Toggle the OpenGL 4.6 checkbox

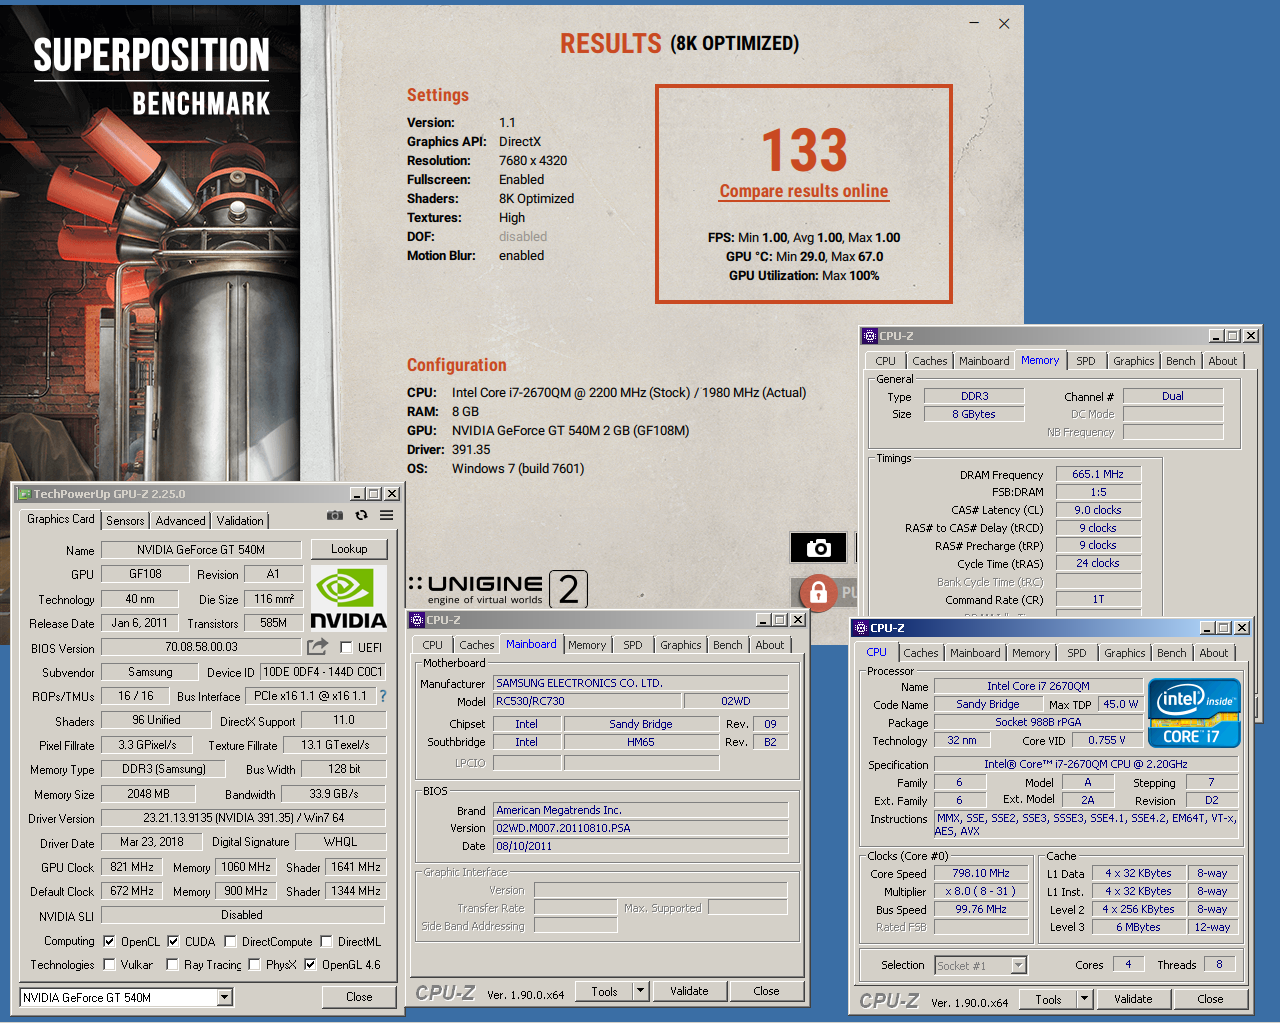[x=311, y=965]
